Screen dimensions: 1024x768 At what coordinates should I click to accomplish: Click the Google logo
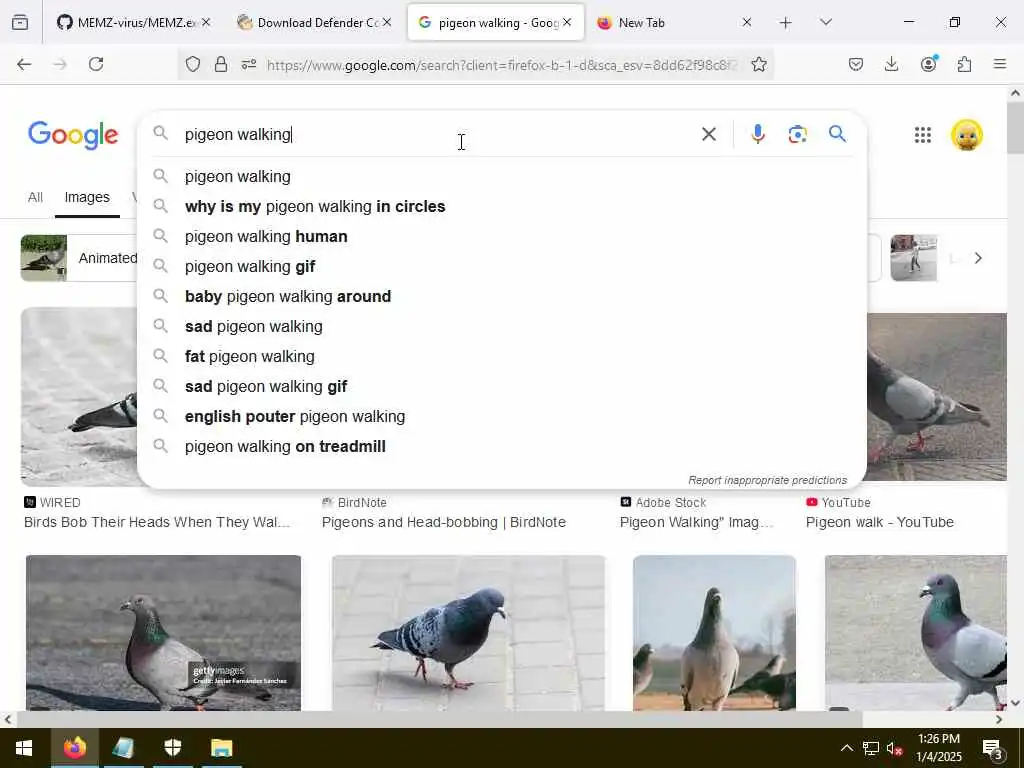point(73,135)
